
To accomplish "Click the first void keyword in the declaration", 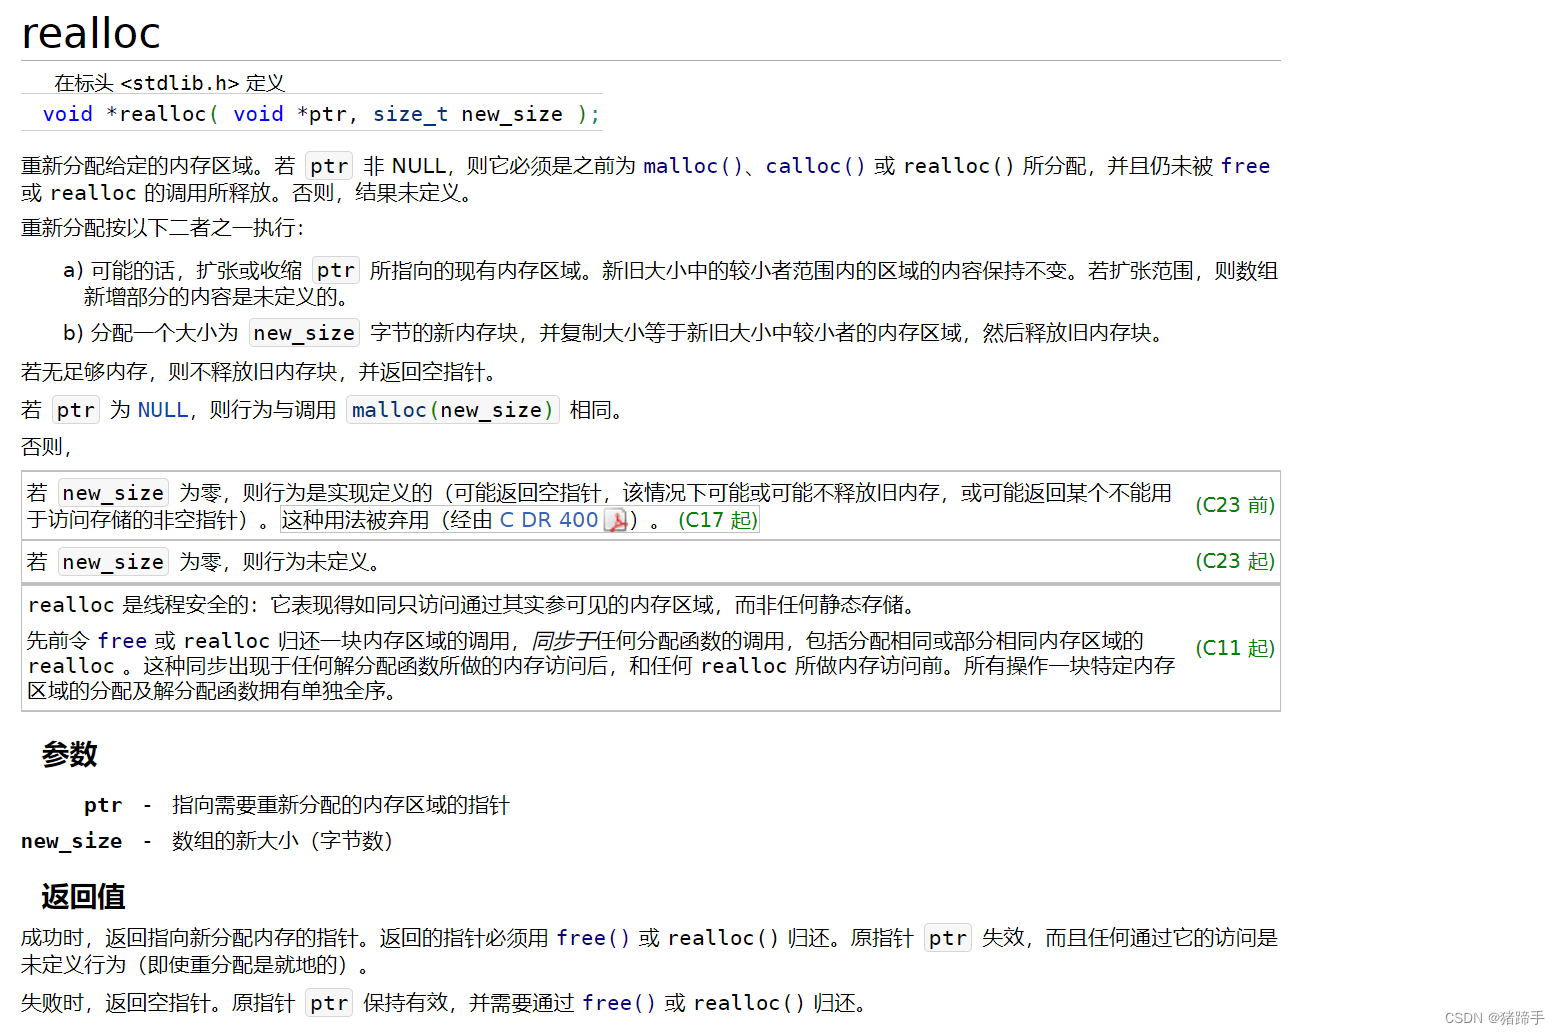I will 67,114.
